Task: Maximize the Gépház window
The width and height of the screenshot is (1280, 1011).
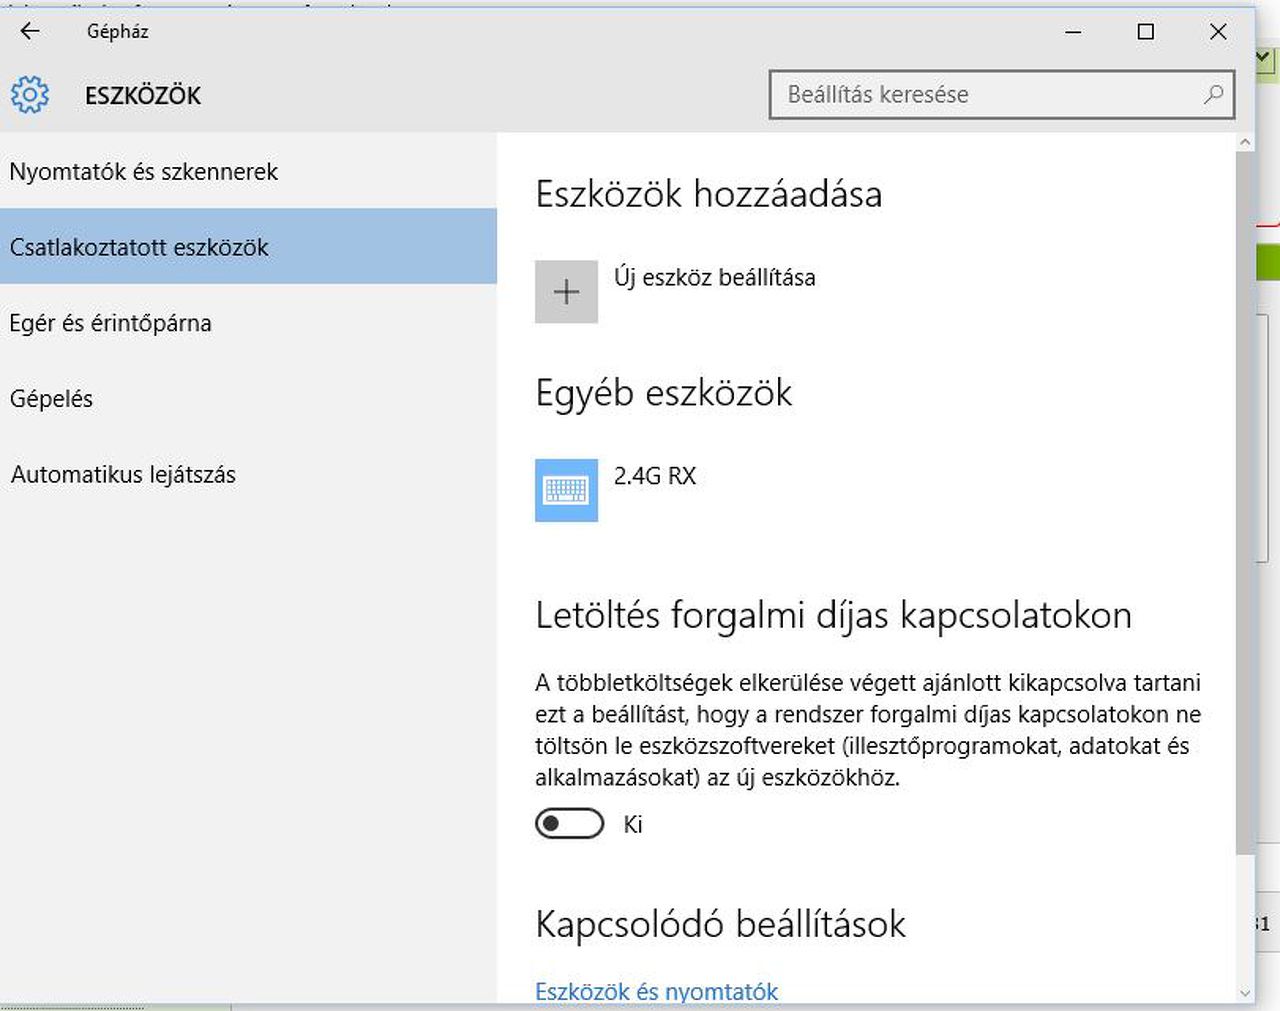Action: (1146, 32)
